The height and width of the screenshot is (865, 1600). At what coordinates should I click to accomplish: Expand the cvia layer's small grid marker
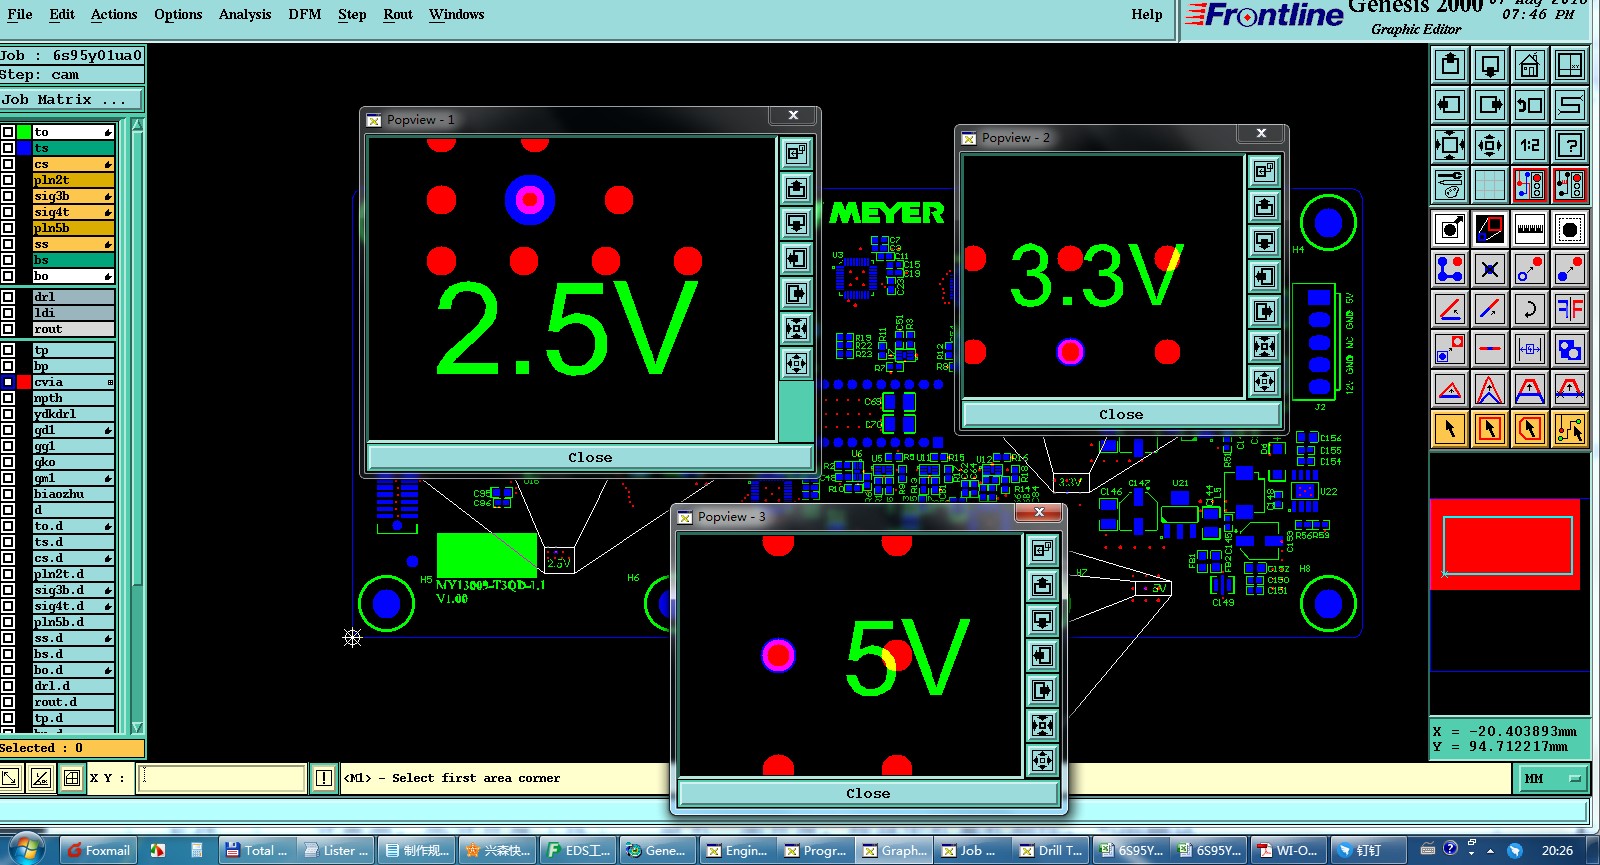tap(110, 382)
